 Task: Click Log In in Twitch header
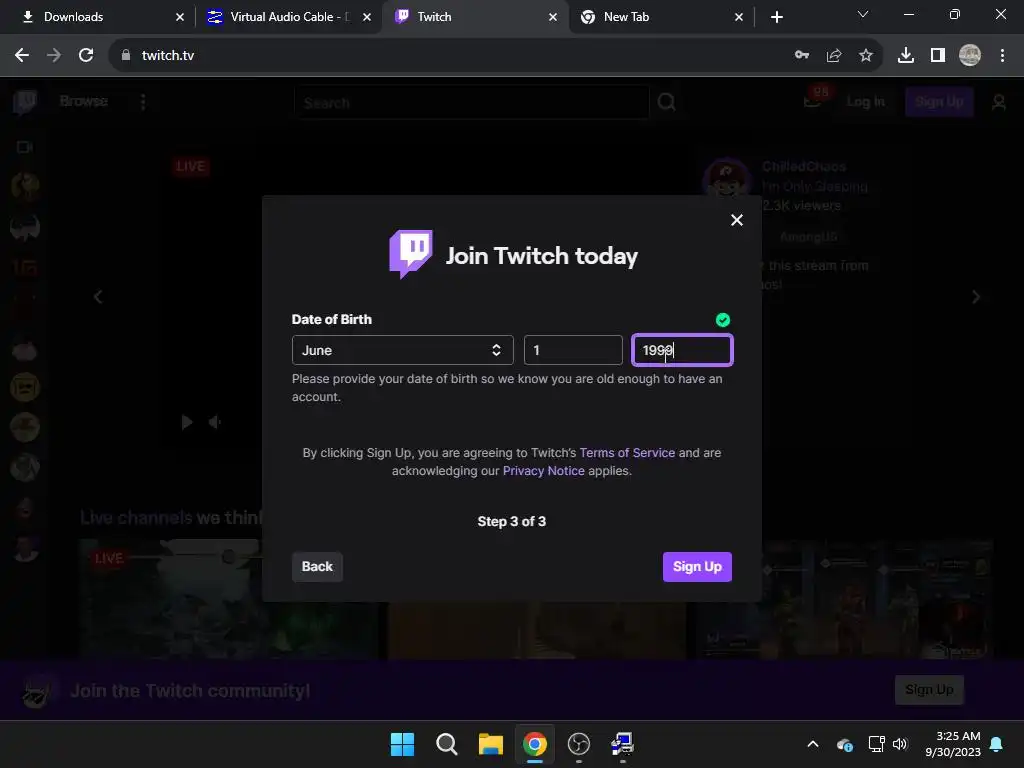tap(865, 102)
